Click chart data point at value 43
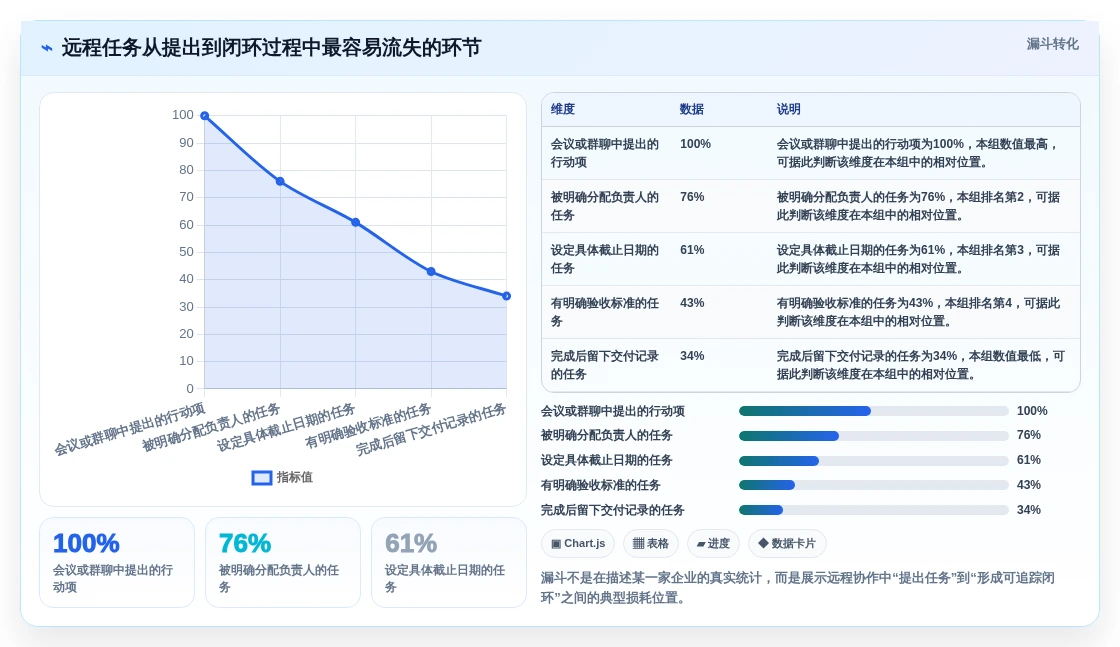Viewport: 1120px width, 647px height. click(431, 271)
